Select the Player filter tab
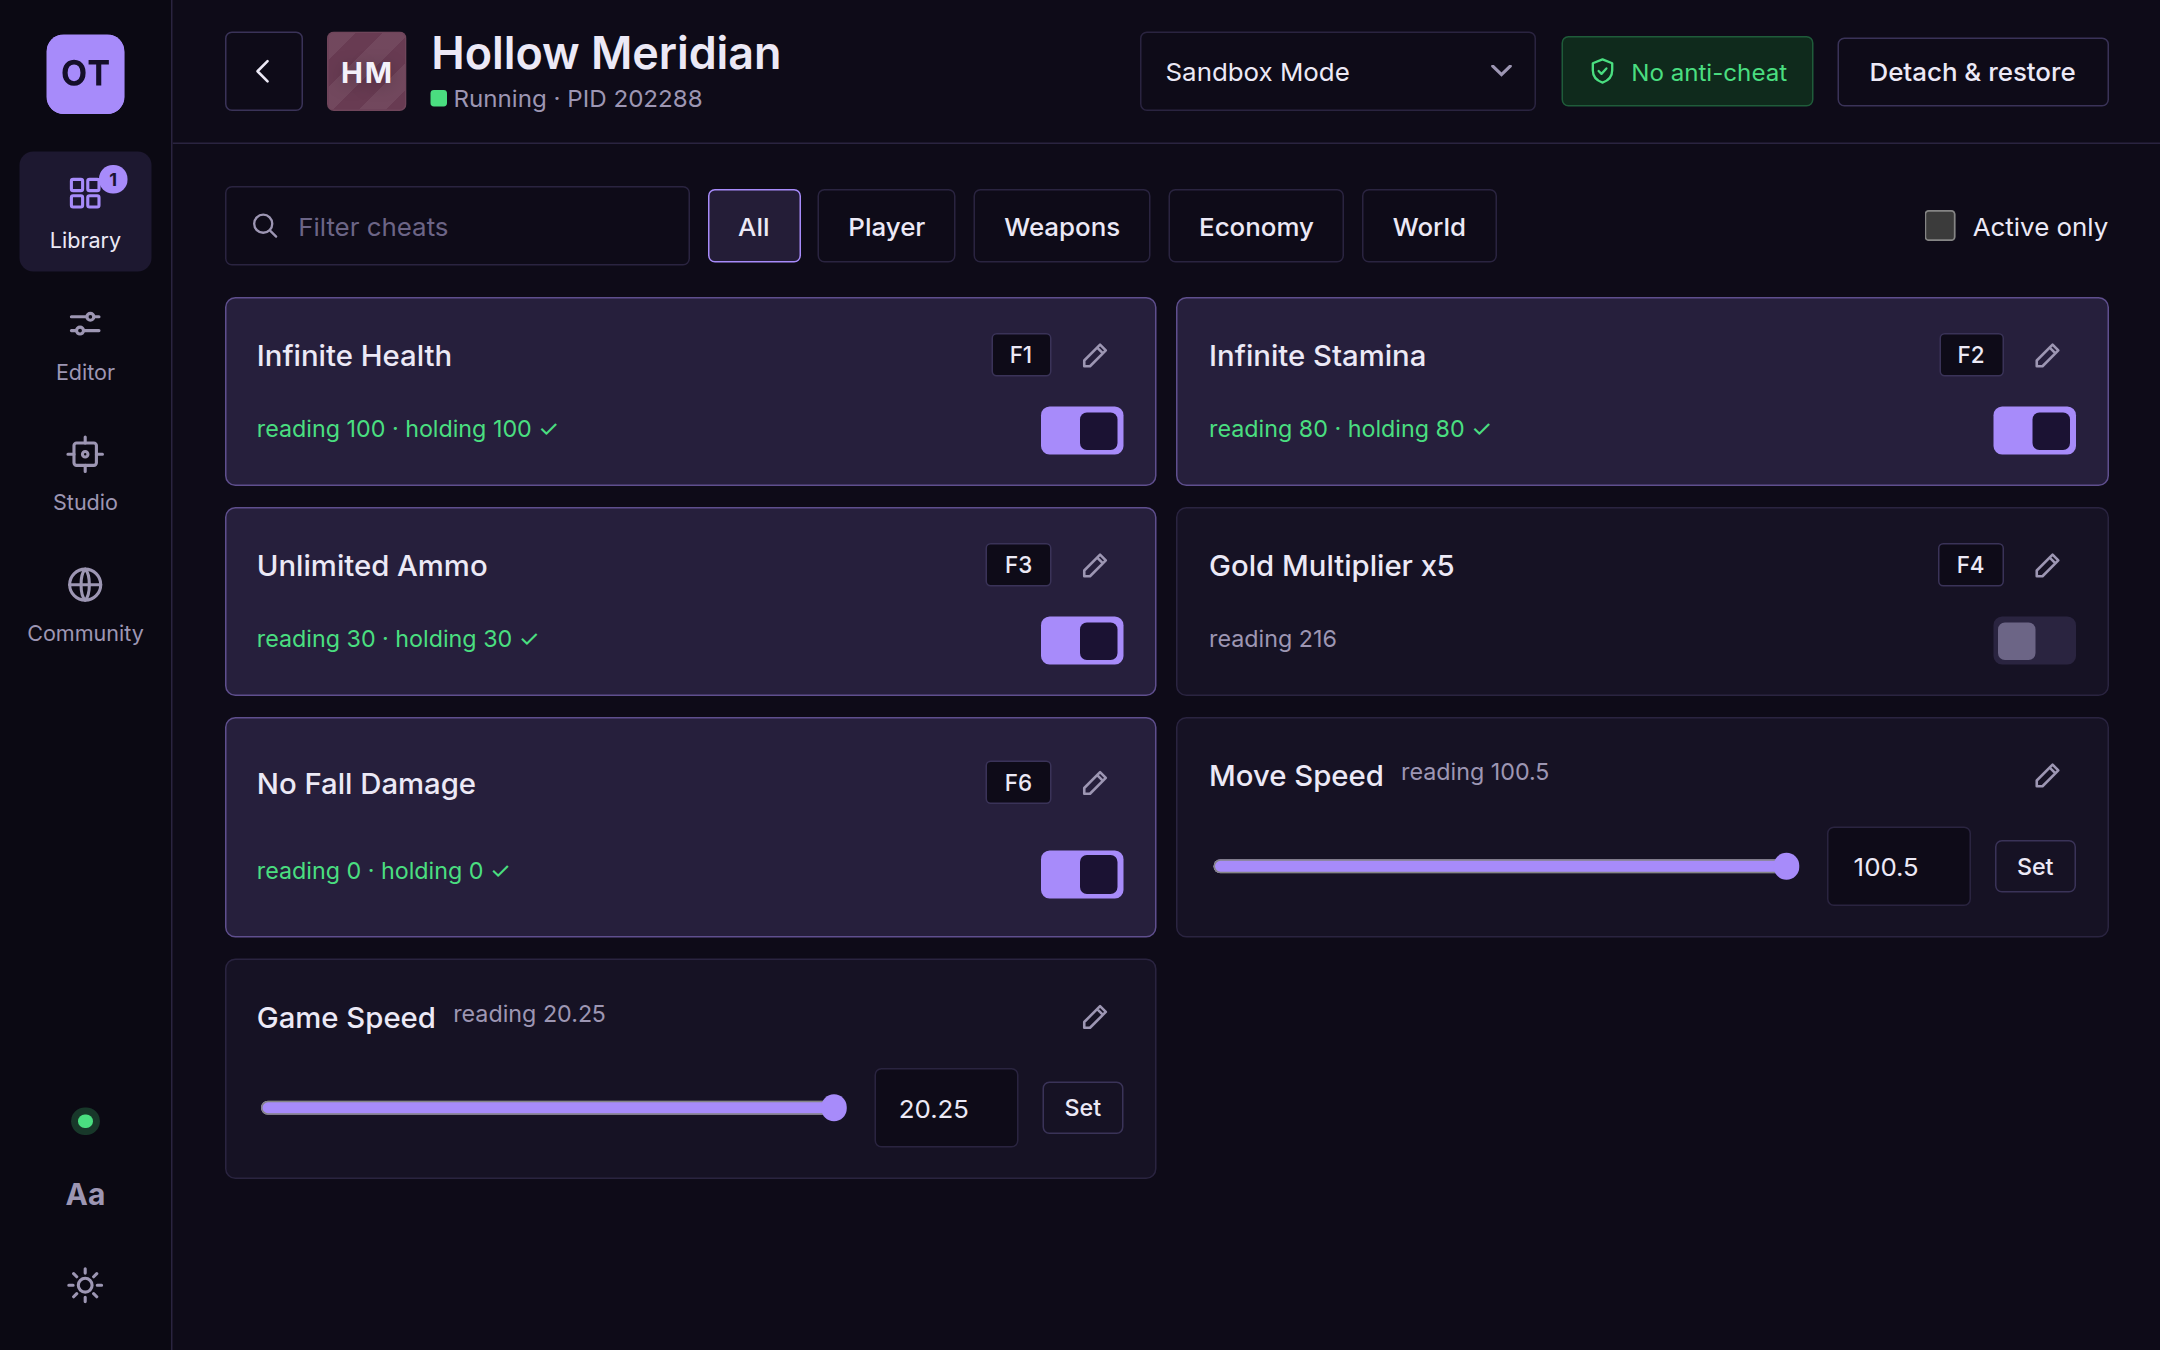Screen dimensions: 2160x1350 (886, 226)
